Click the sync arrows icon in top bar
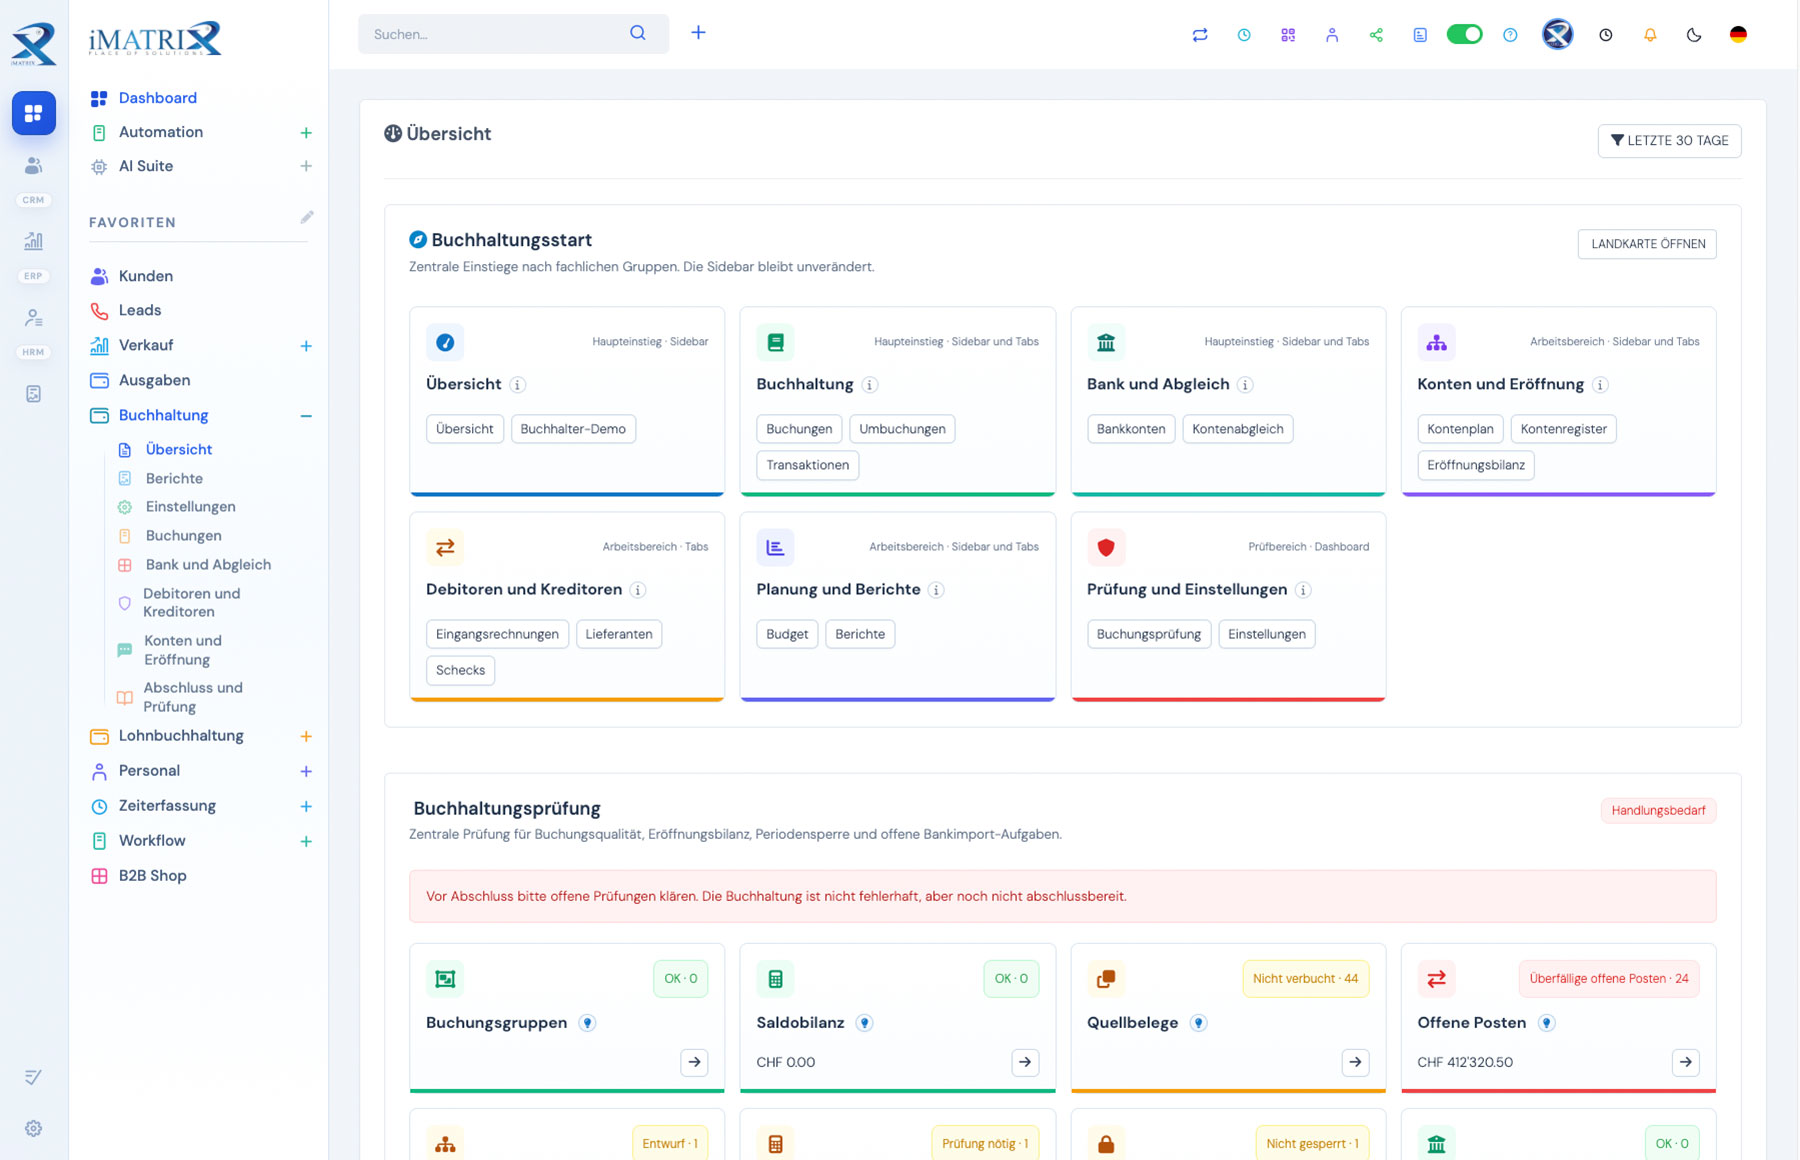Image resolution: width=1800 pixels, height=1160 pixels. tap(1200, 35)
